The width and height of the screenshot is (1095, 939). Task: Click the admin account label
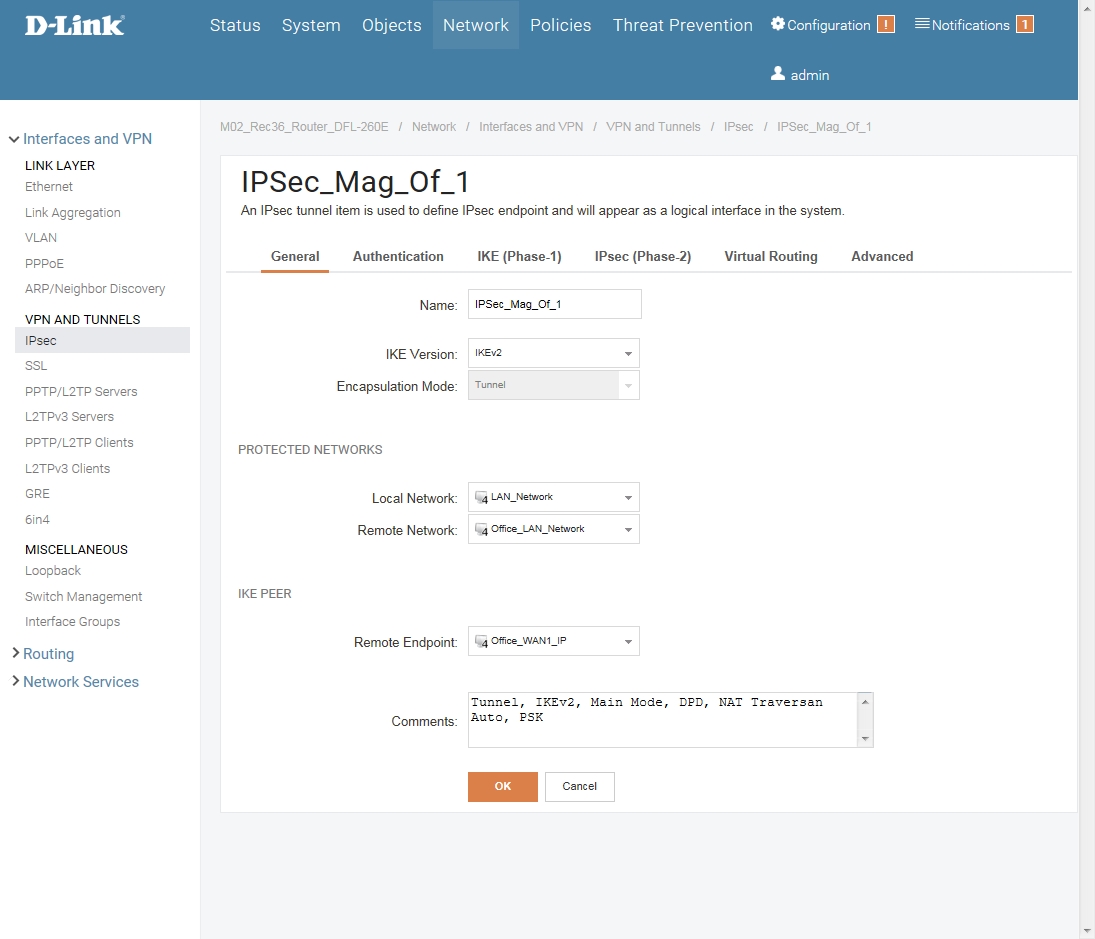(810, 75)
